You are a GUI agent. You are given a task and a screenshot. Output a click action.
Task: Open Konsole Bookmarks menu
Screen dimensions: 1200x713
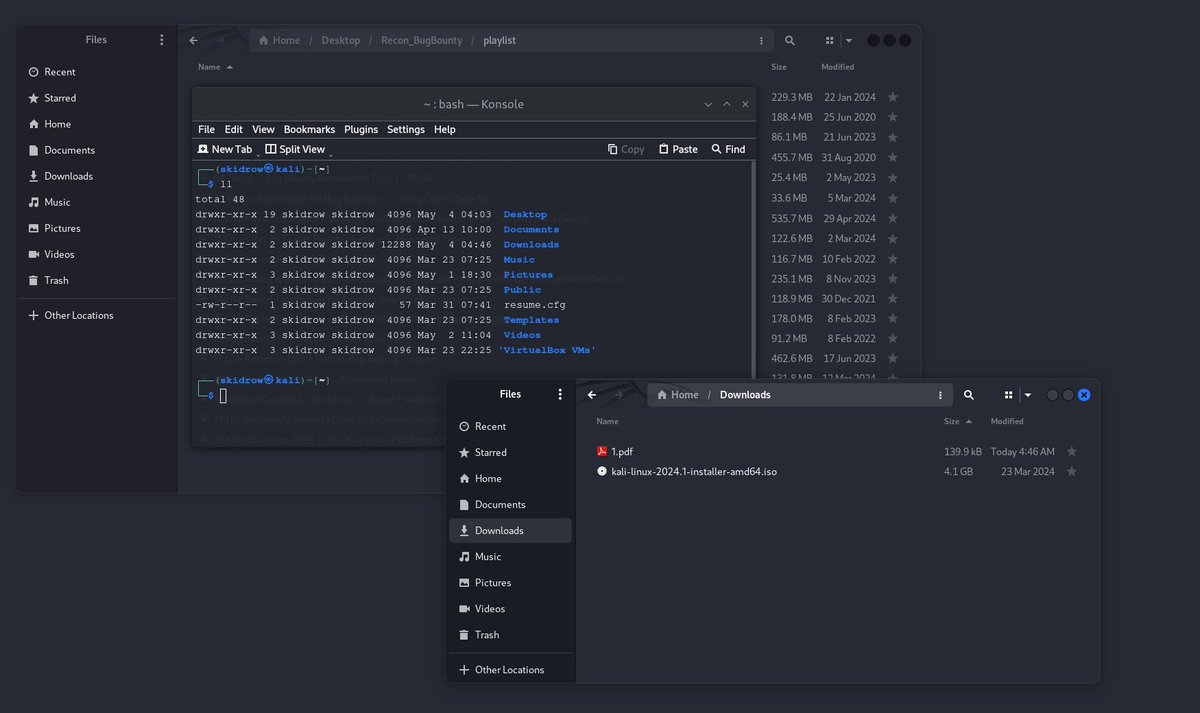tap(309, 129)
